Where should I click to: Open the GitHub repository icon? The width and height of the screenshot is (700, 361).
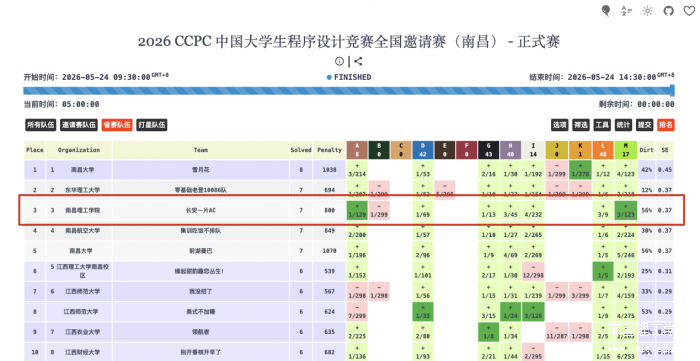pyautogui.click(x=668, y=11)
